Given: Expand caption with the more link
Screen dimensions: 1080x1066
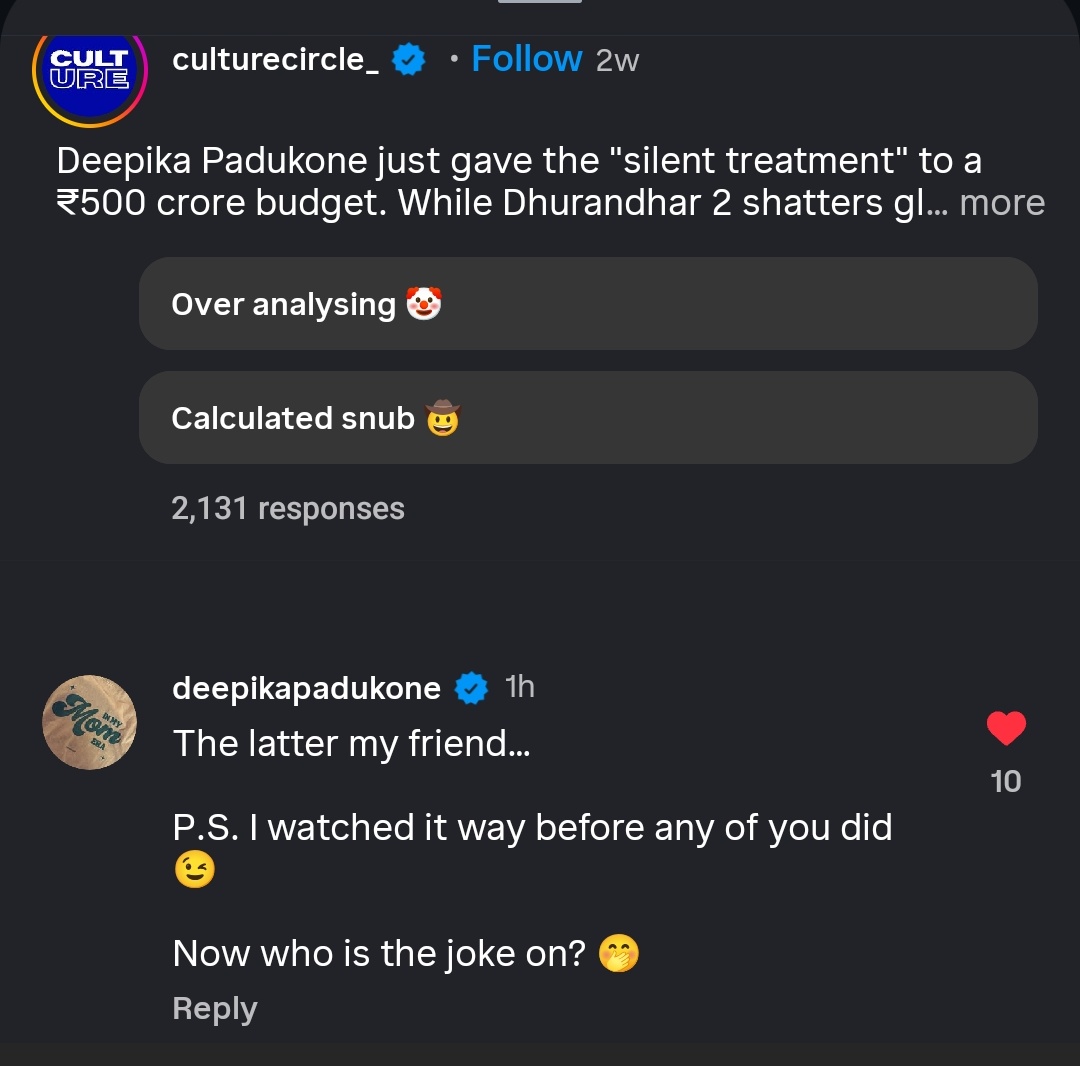Looking at the screenshot, I should coord(1002,203).
